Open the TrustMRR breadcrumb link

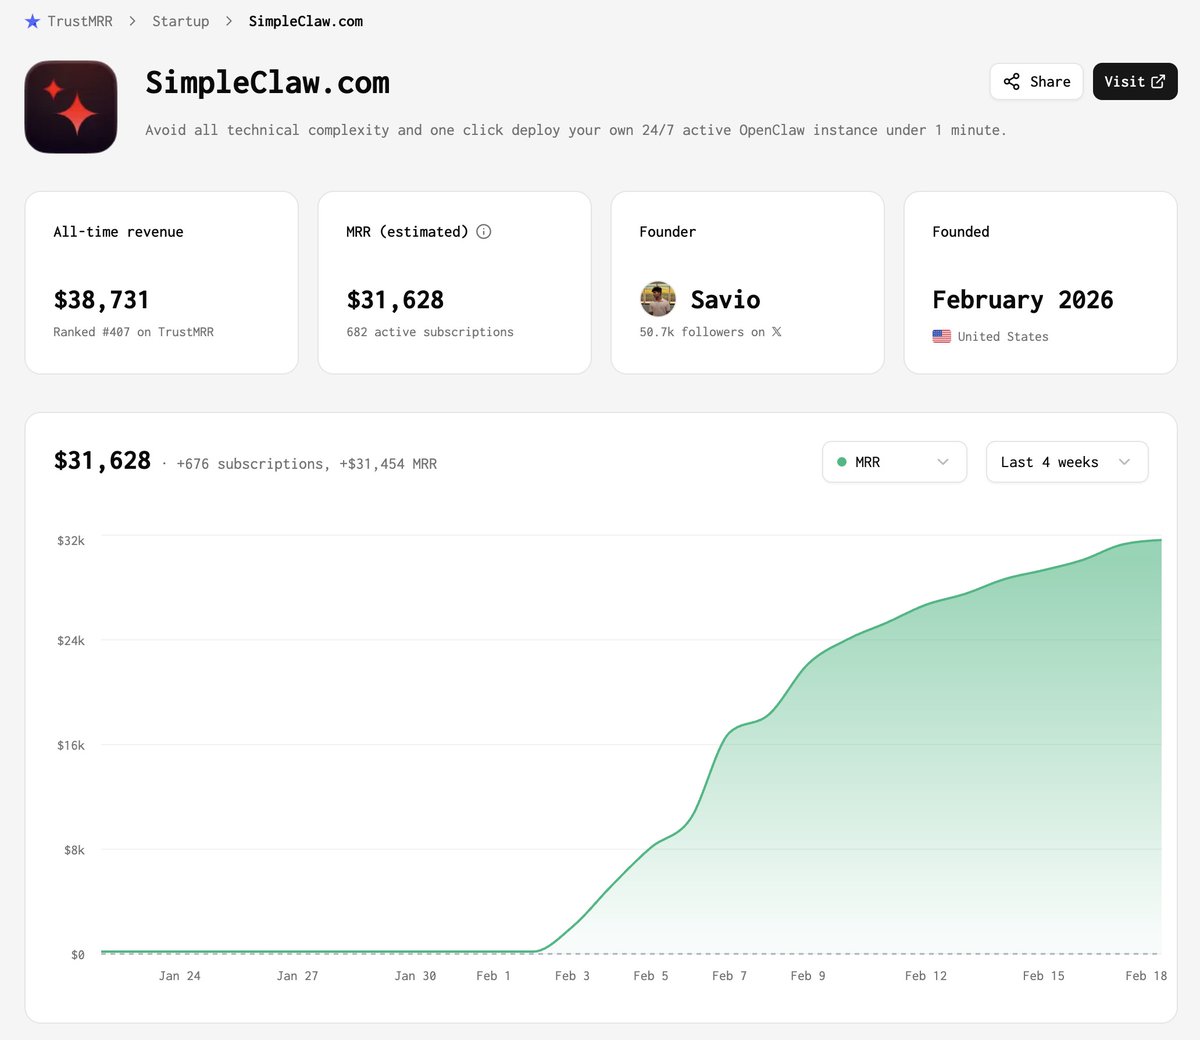coord(80,21)
